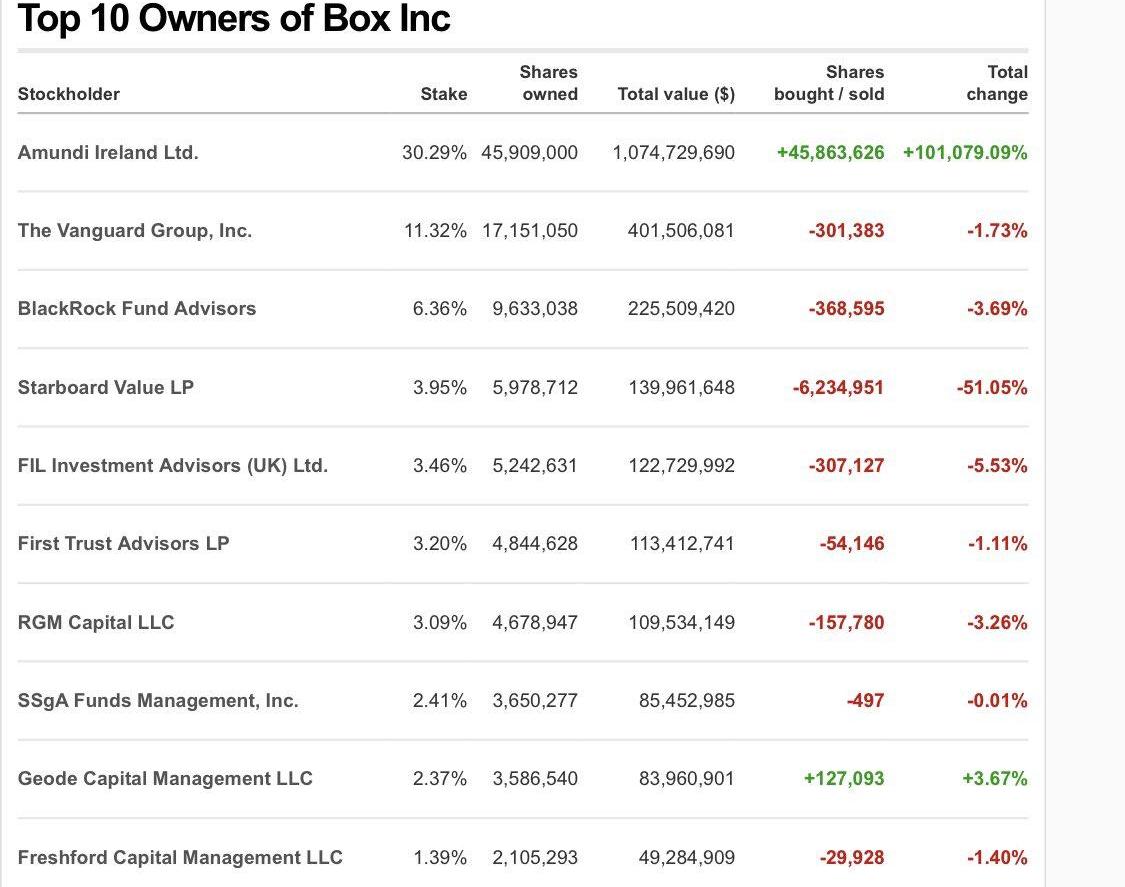Open Geode Capital Management LLC link
Image resolution: width=1125 pixels, height=887 pixels.
pos(165,779)
